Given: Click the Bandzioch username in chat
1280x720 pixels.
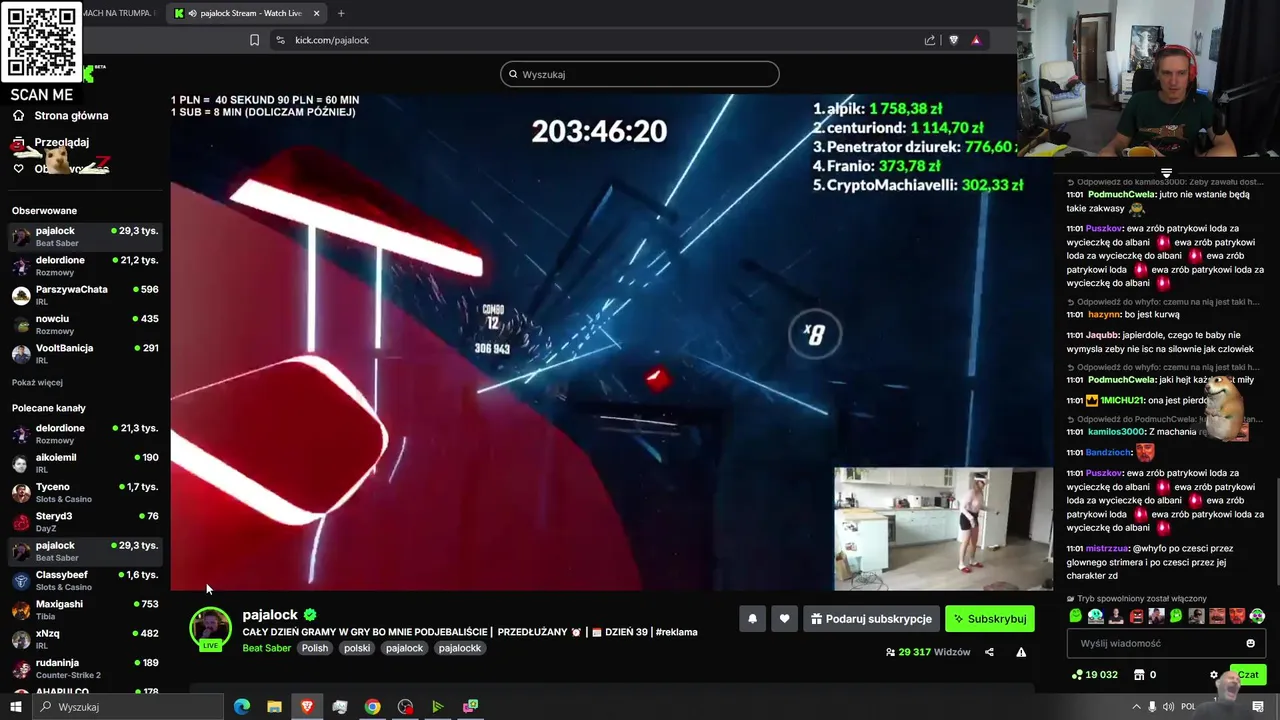Looking at the screenshot, I should (x=1108, y=453).
